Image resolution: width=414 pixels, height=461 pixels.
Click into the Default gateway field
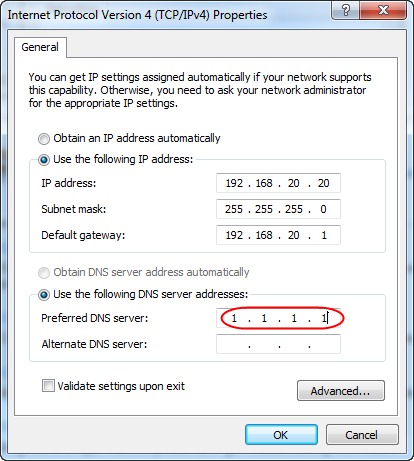278,235
